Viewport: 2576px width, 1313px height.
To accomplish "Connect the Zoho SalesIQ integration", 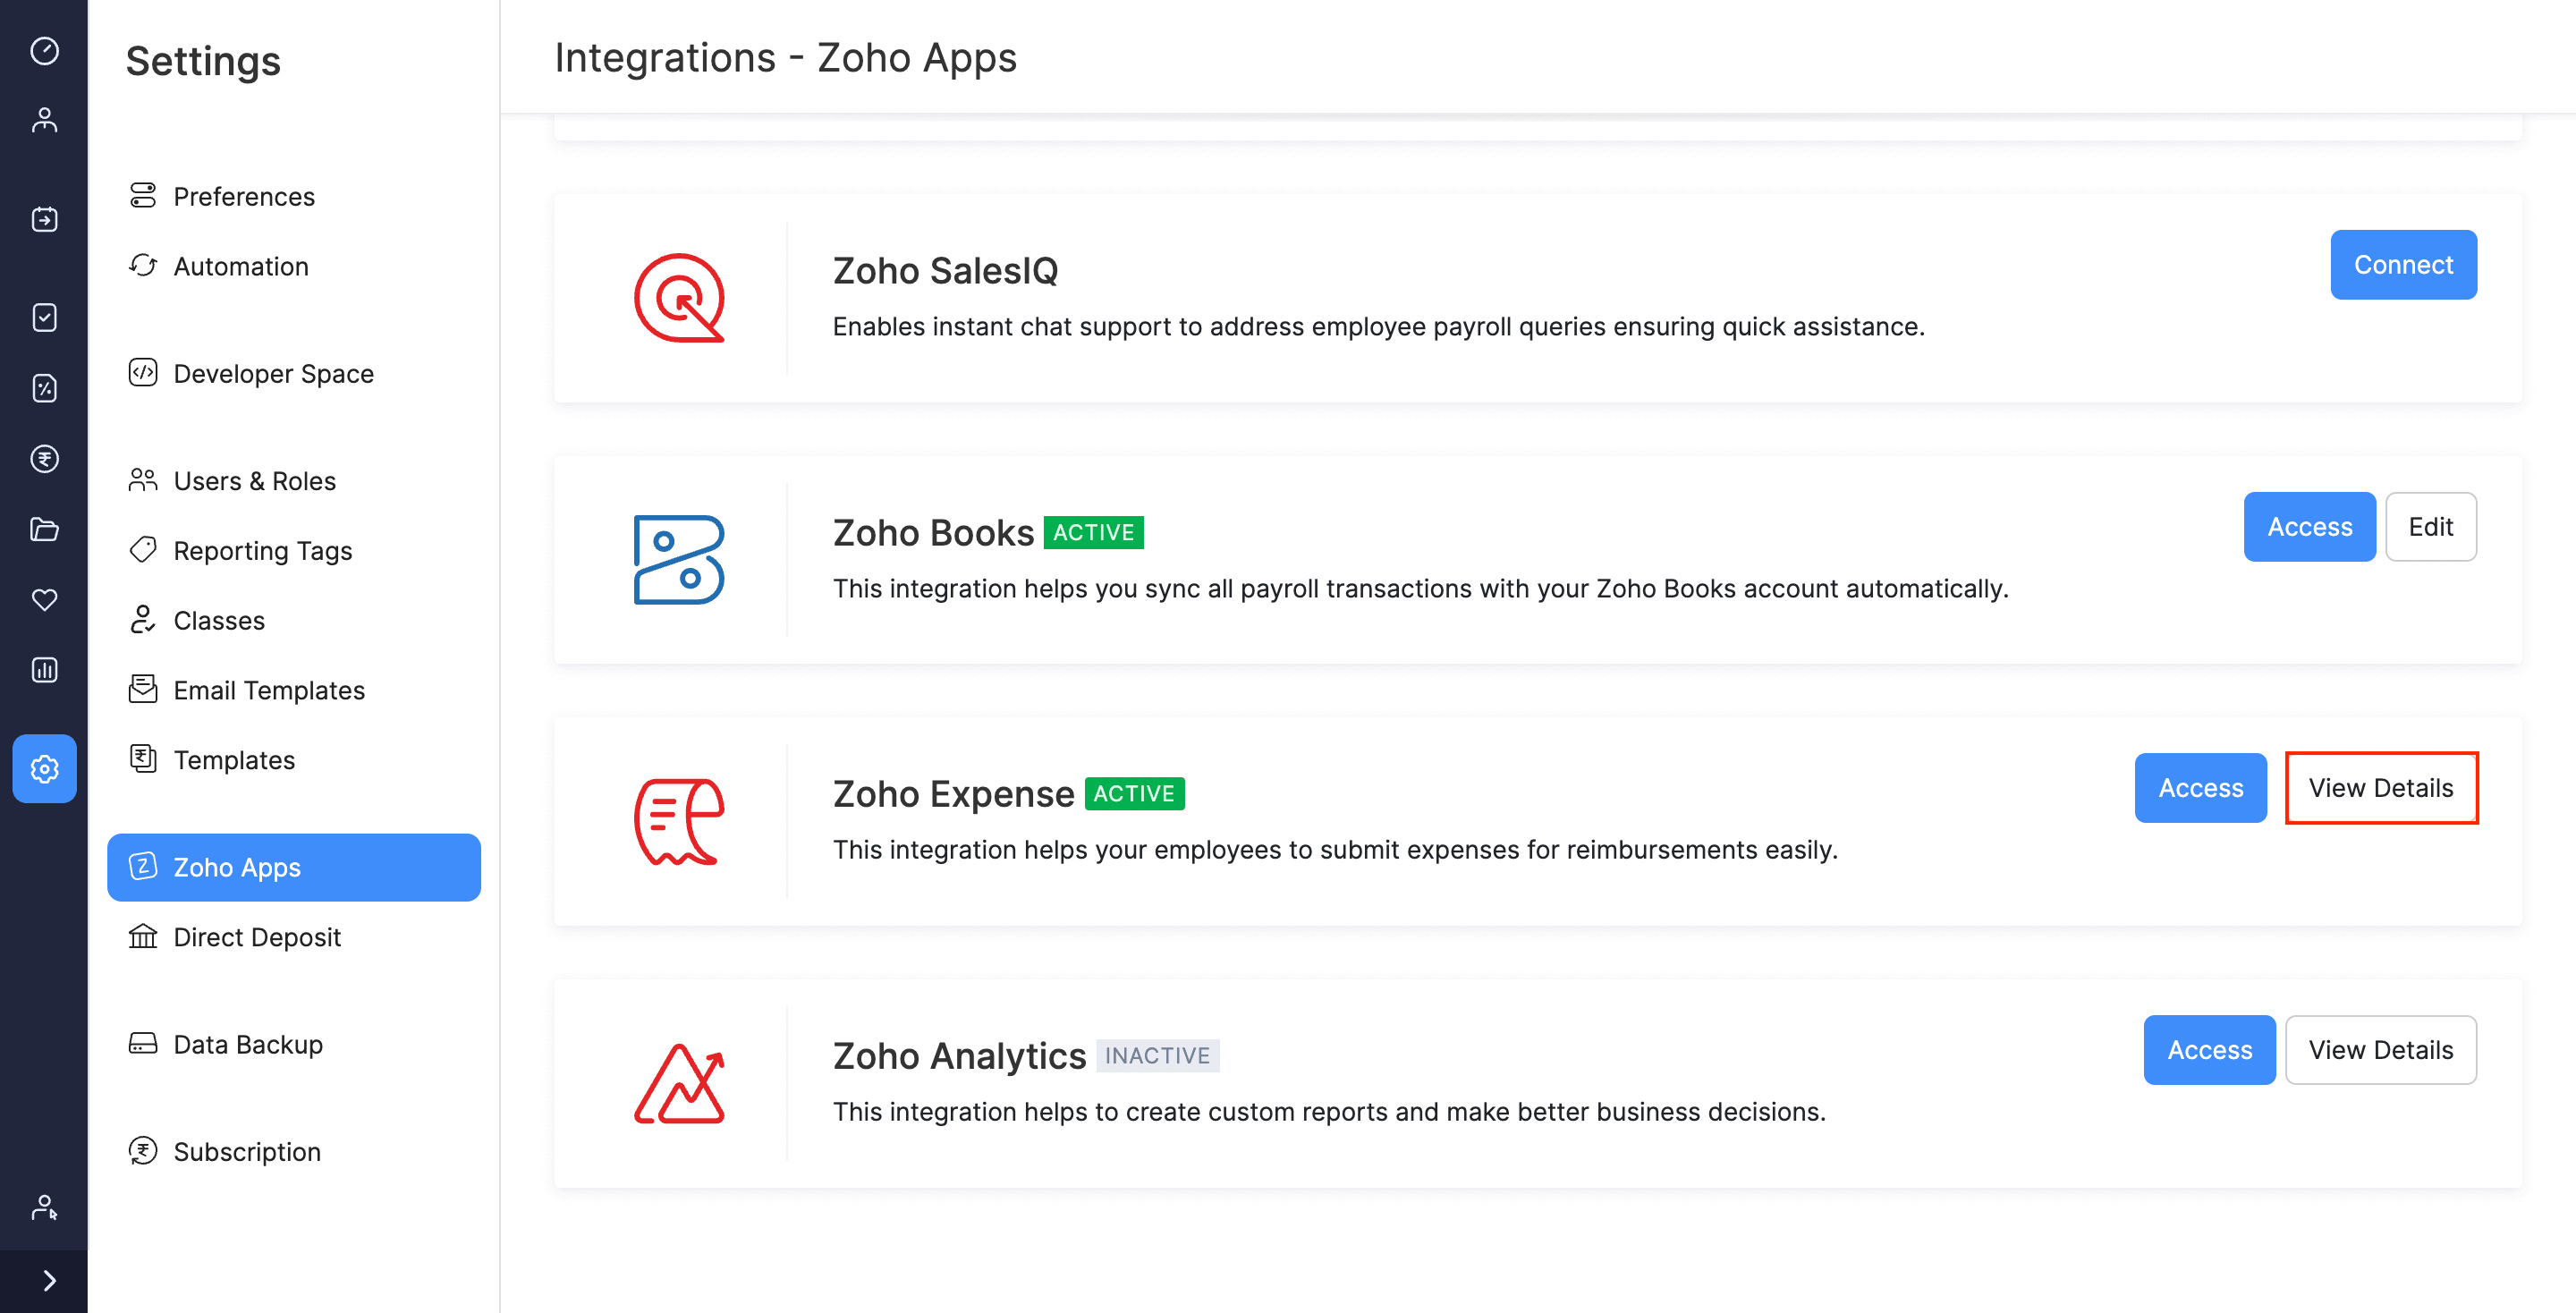I will (x=2402, y=265).
